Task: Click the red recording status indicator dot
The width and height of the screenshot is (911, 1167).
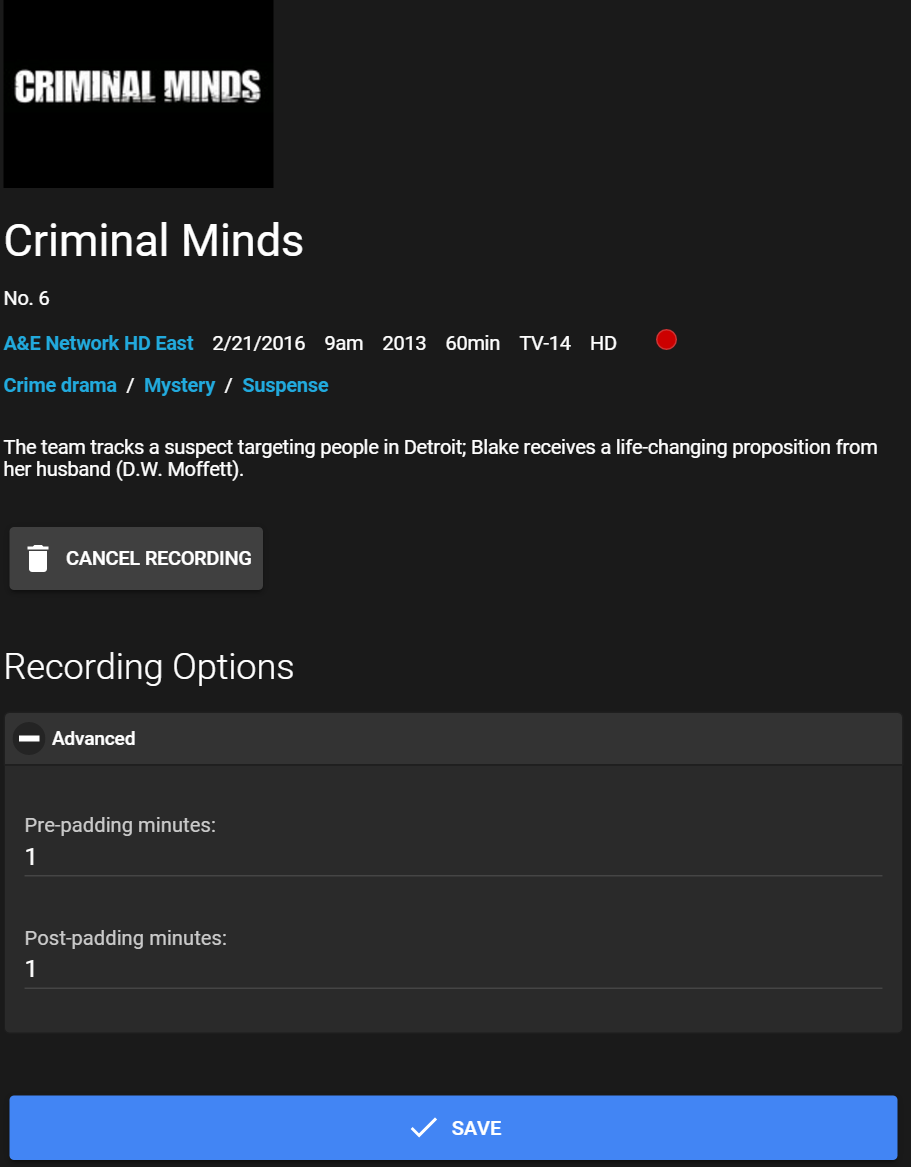Action: pos(666,340)
